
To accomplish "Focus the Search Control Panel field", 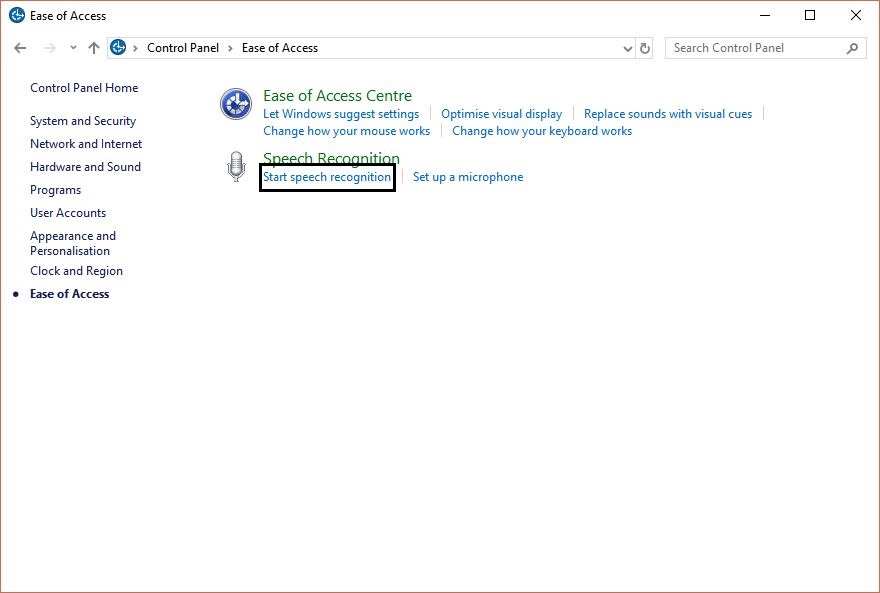I will (x=766, y=48).
